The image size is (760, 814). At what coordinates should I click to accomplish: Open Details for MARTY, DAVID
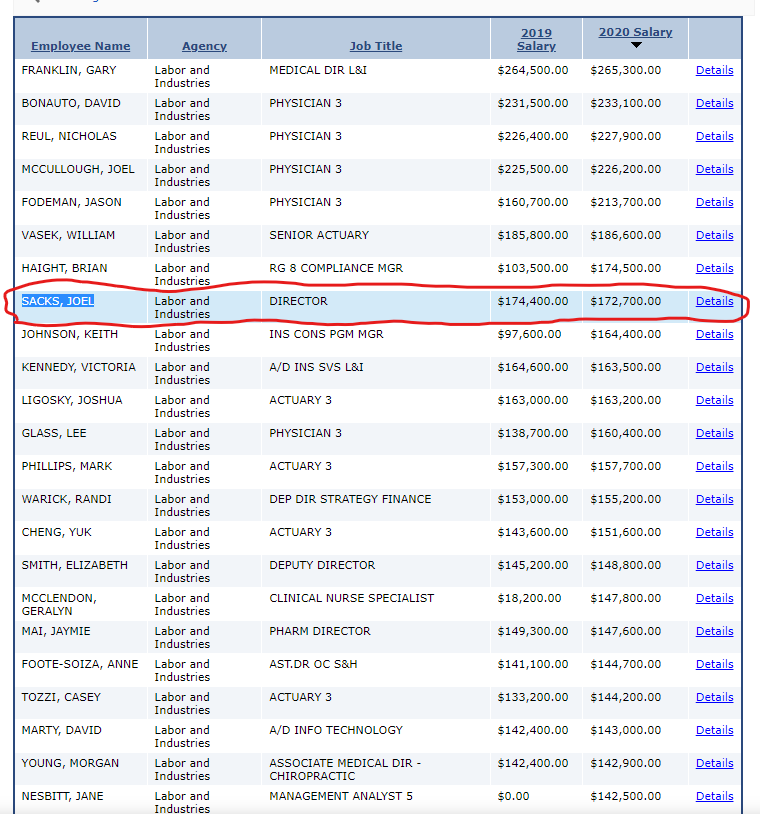coord(714,730)
